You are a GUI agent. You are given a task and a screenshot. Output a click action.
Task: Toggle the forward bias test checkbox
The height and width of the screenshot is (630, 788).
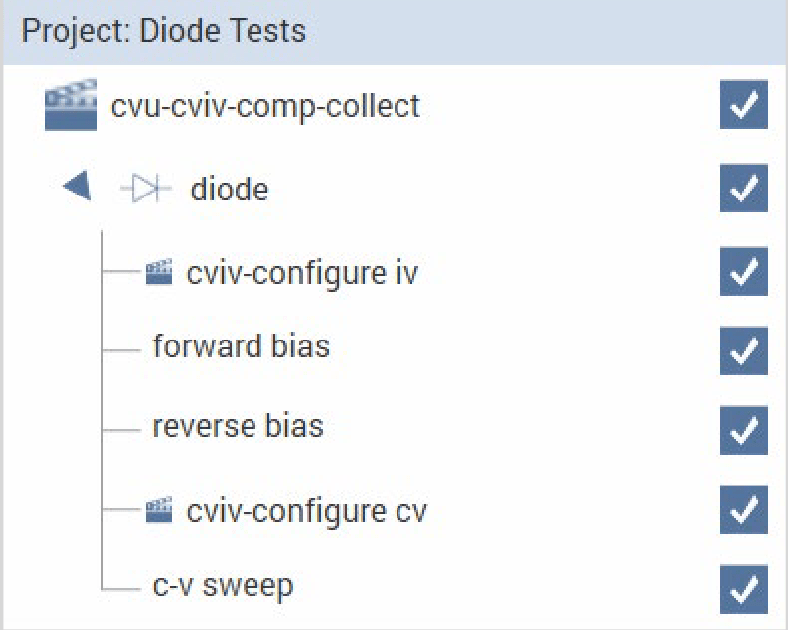[x=743, y=350]
